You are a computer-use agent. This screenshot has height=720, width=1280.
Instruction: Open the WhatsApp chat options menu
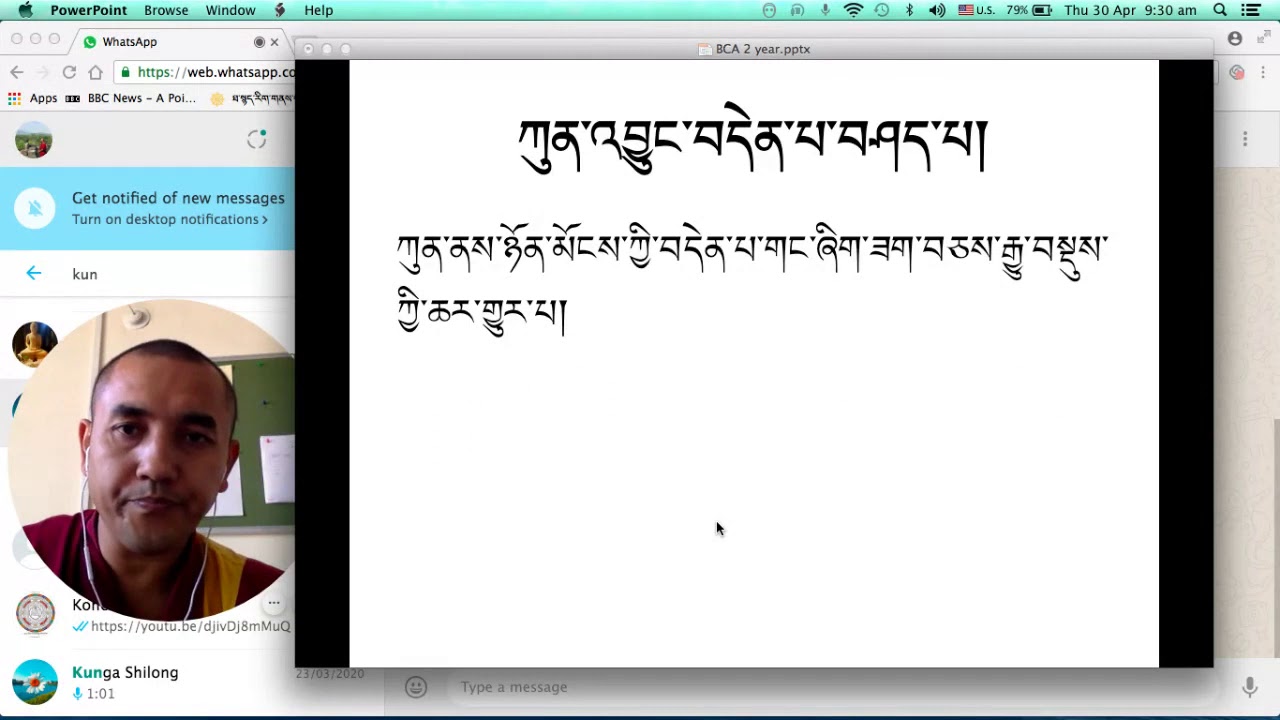[1245, 140]
